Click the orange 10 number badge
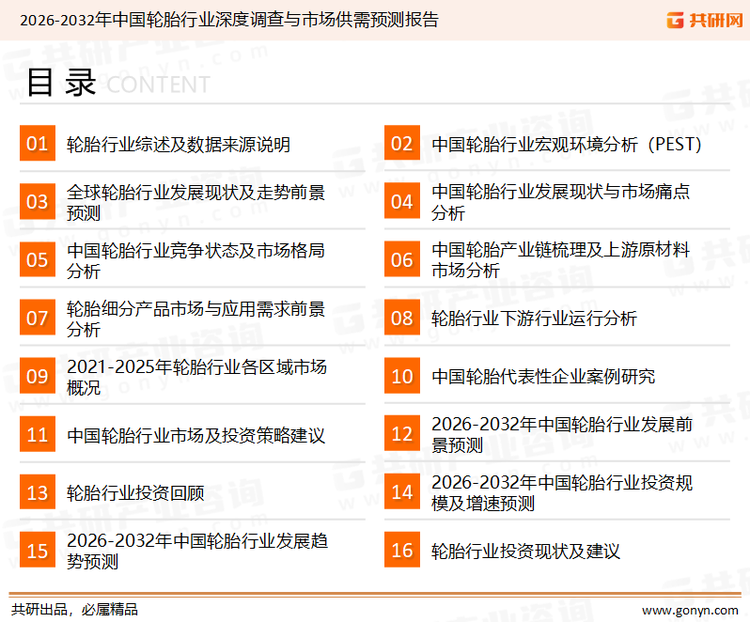The height and width of the screenshot is (622, 750). tap(402, 376)
